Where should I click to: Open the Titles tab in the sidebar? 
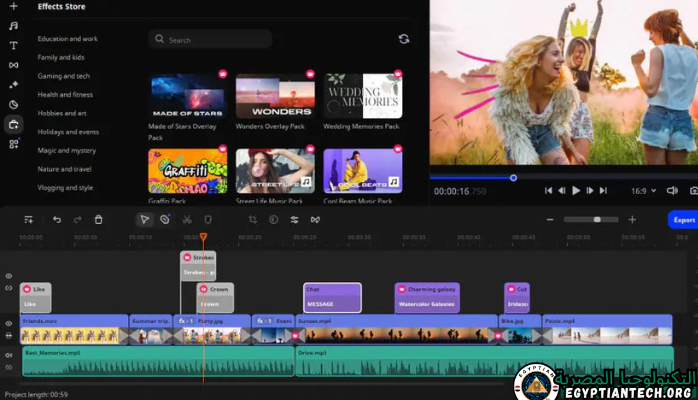point(13,46)
